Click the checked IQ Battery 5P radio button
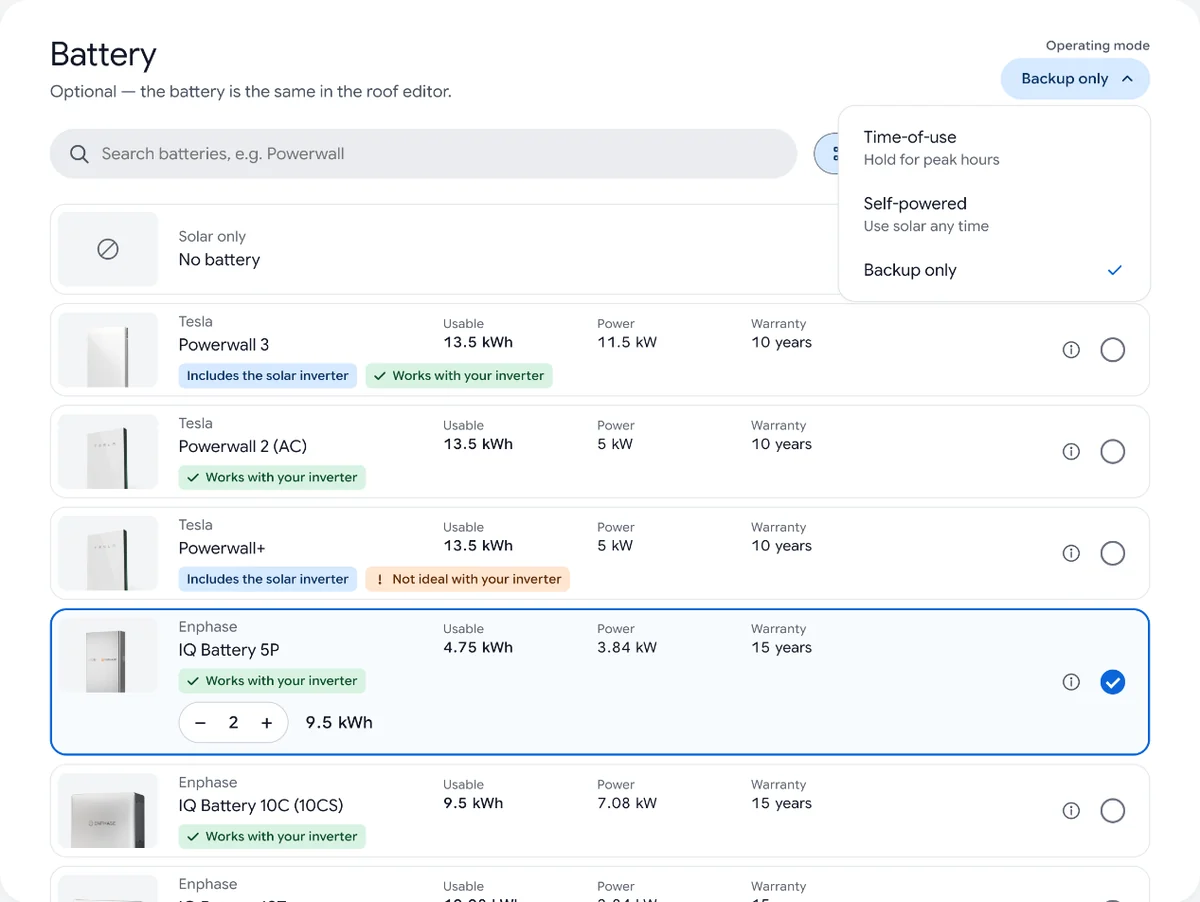Image resolution: width=1200 pixels, height=902 pixels. point(1112,682)
